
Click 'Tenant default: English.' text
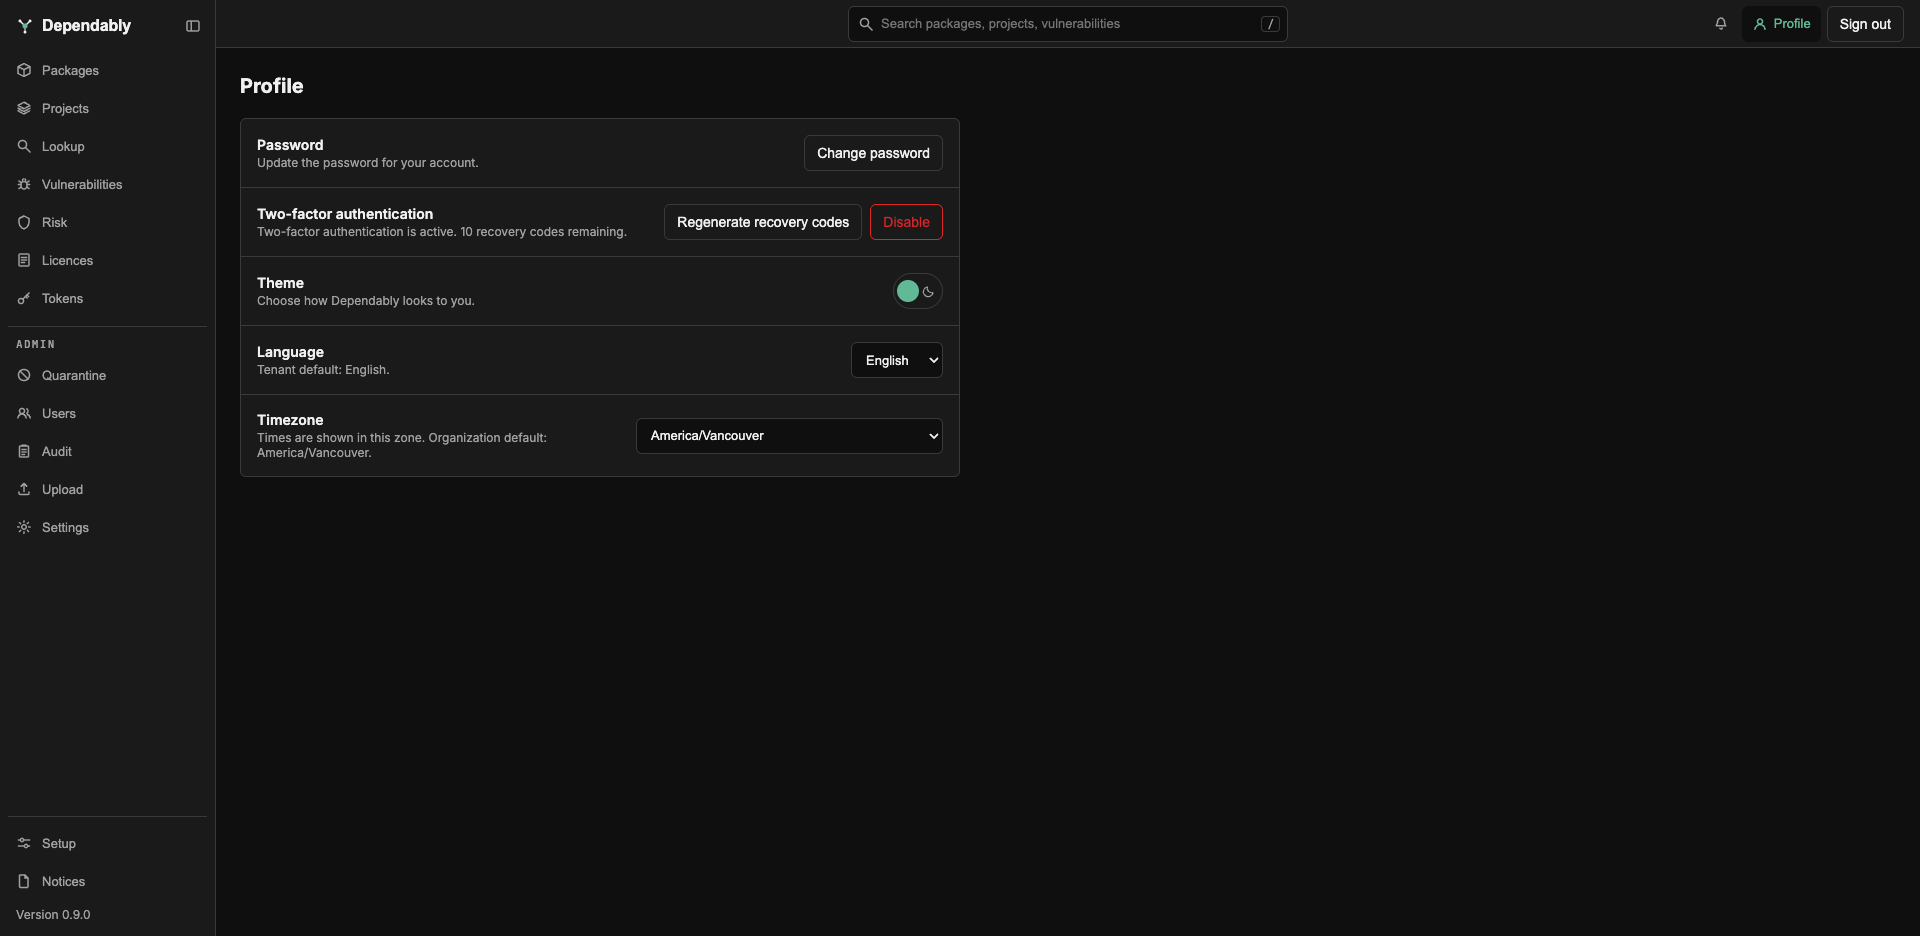323,370
